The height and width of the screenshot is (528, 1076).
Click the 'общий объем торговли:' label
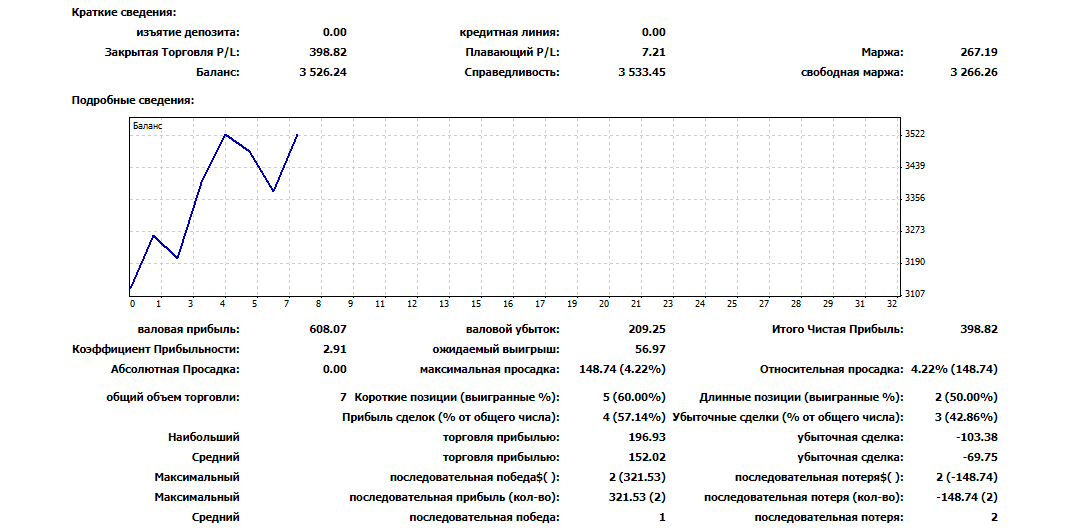click(173, 398)
